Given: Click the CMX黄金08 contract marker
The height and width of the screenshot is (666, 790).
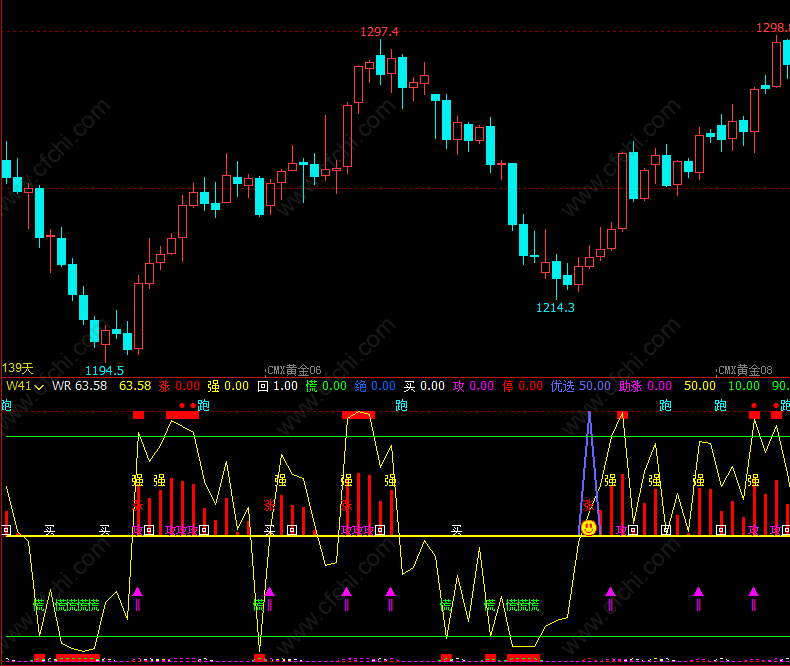Looking at the screenshot, I should [x=745, y=370].
